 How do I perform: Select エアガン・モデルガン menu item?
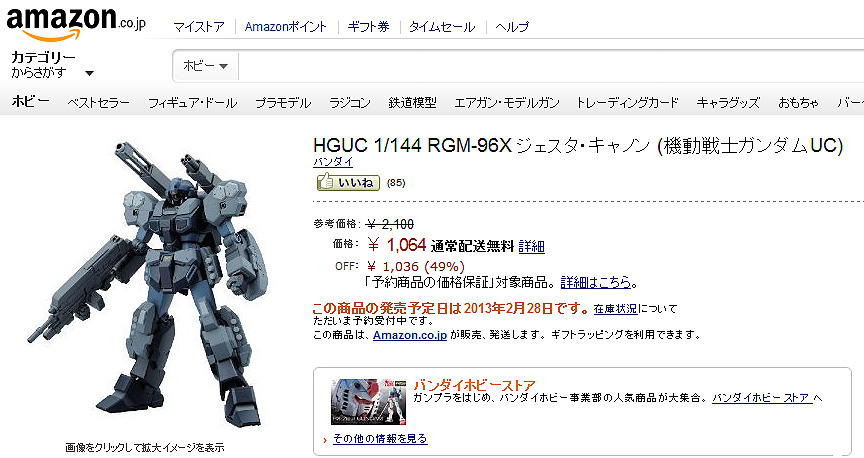[506, 103]
